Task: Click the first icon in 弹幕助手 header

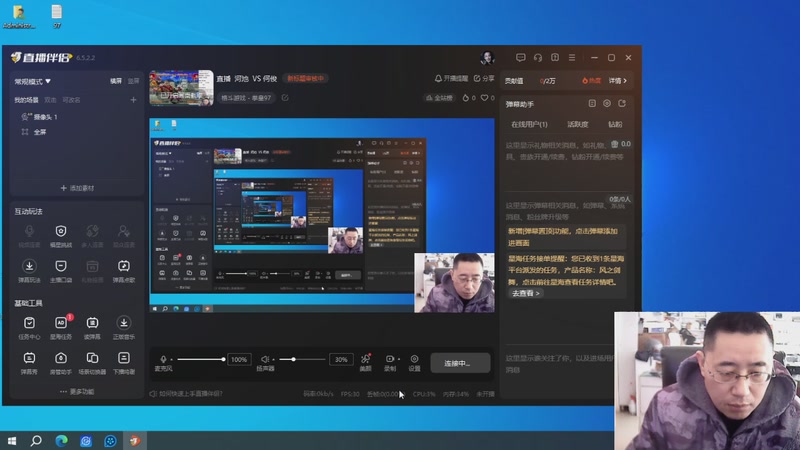Action: (x=592, y=104)
